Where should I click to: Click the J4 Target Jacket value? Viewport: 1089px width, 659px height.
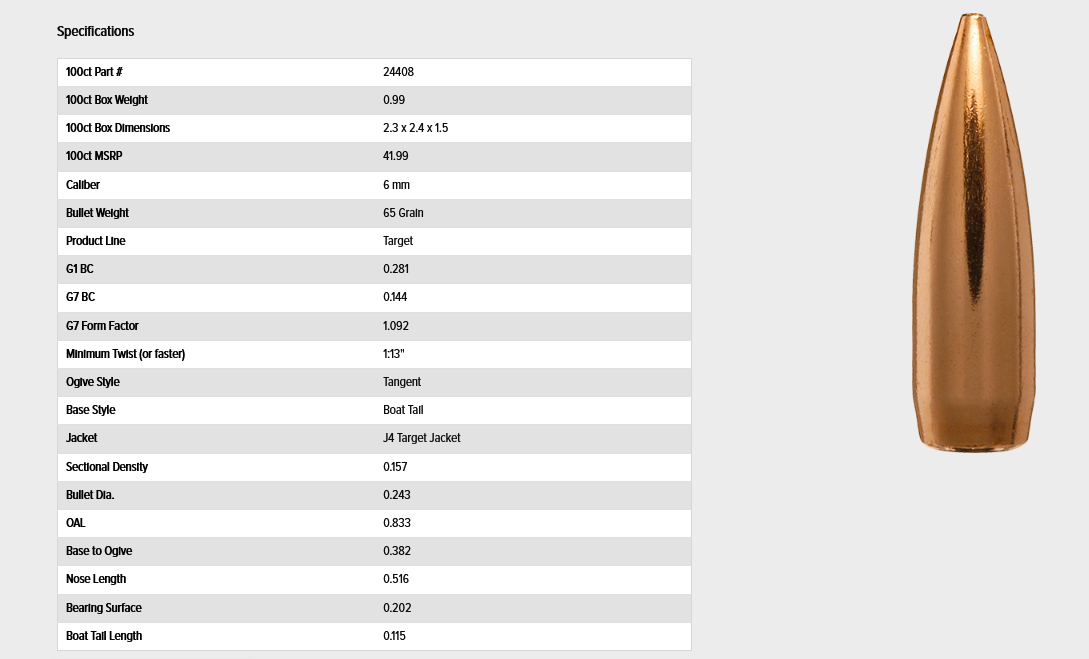coord(422,437)
